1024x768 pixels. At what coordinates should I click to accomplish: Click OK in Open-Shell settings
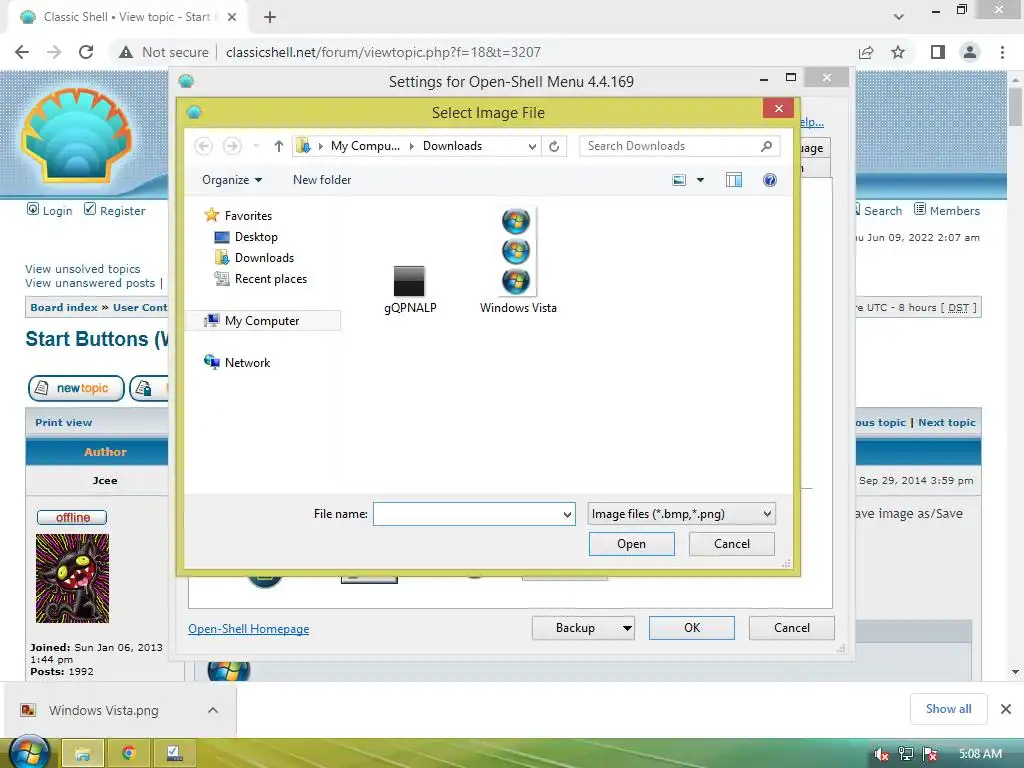point(692,628)
